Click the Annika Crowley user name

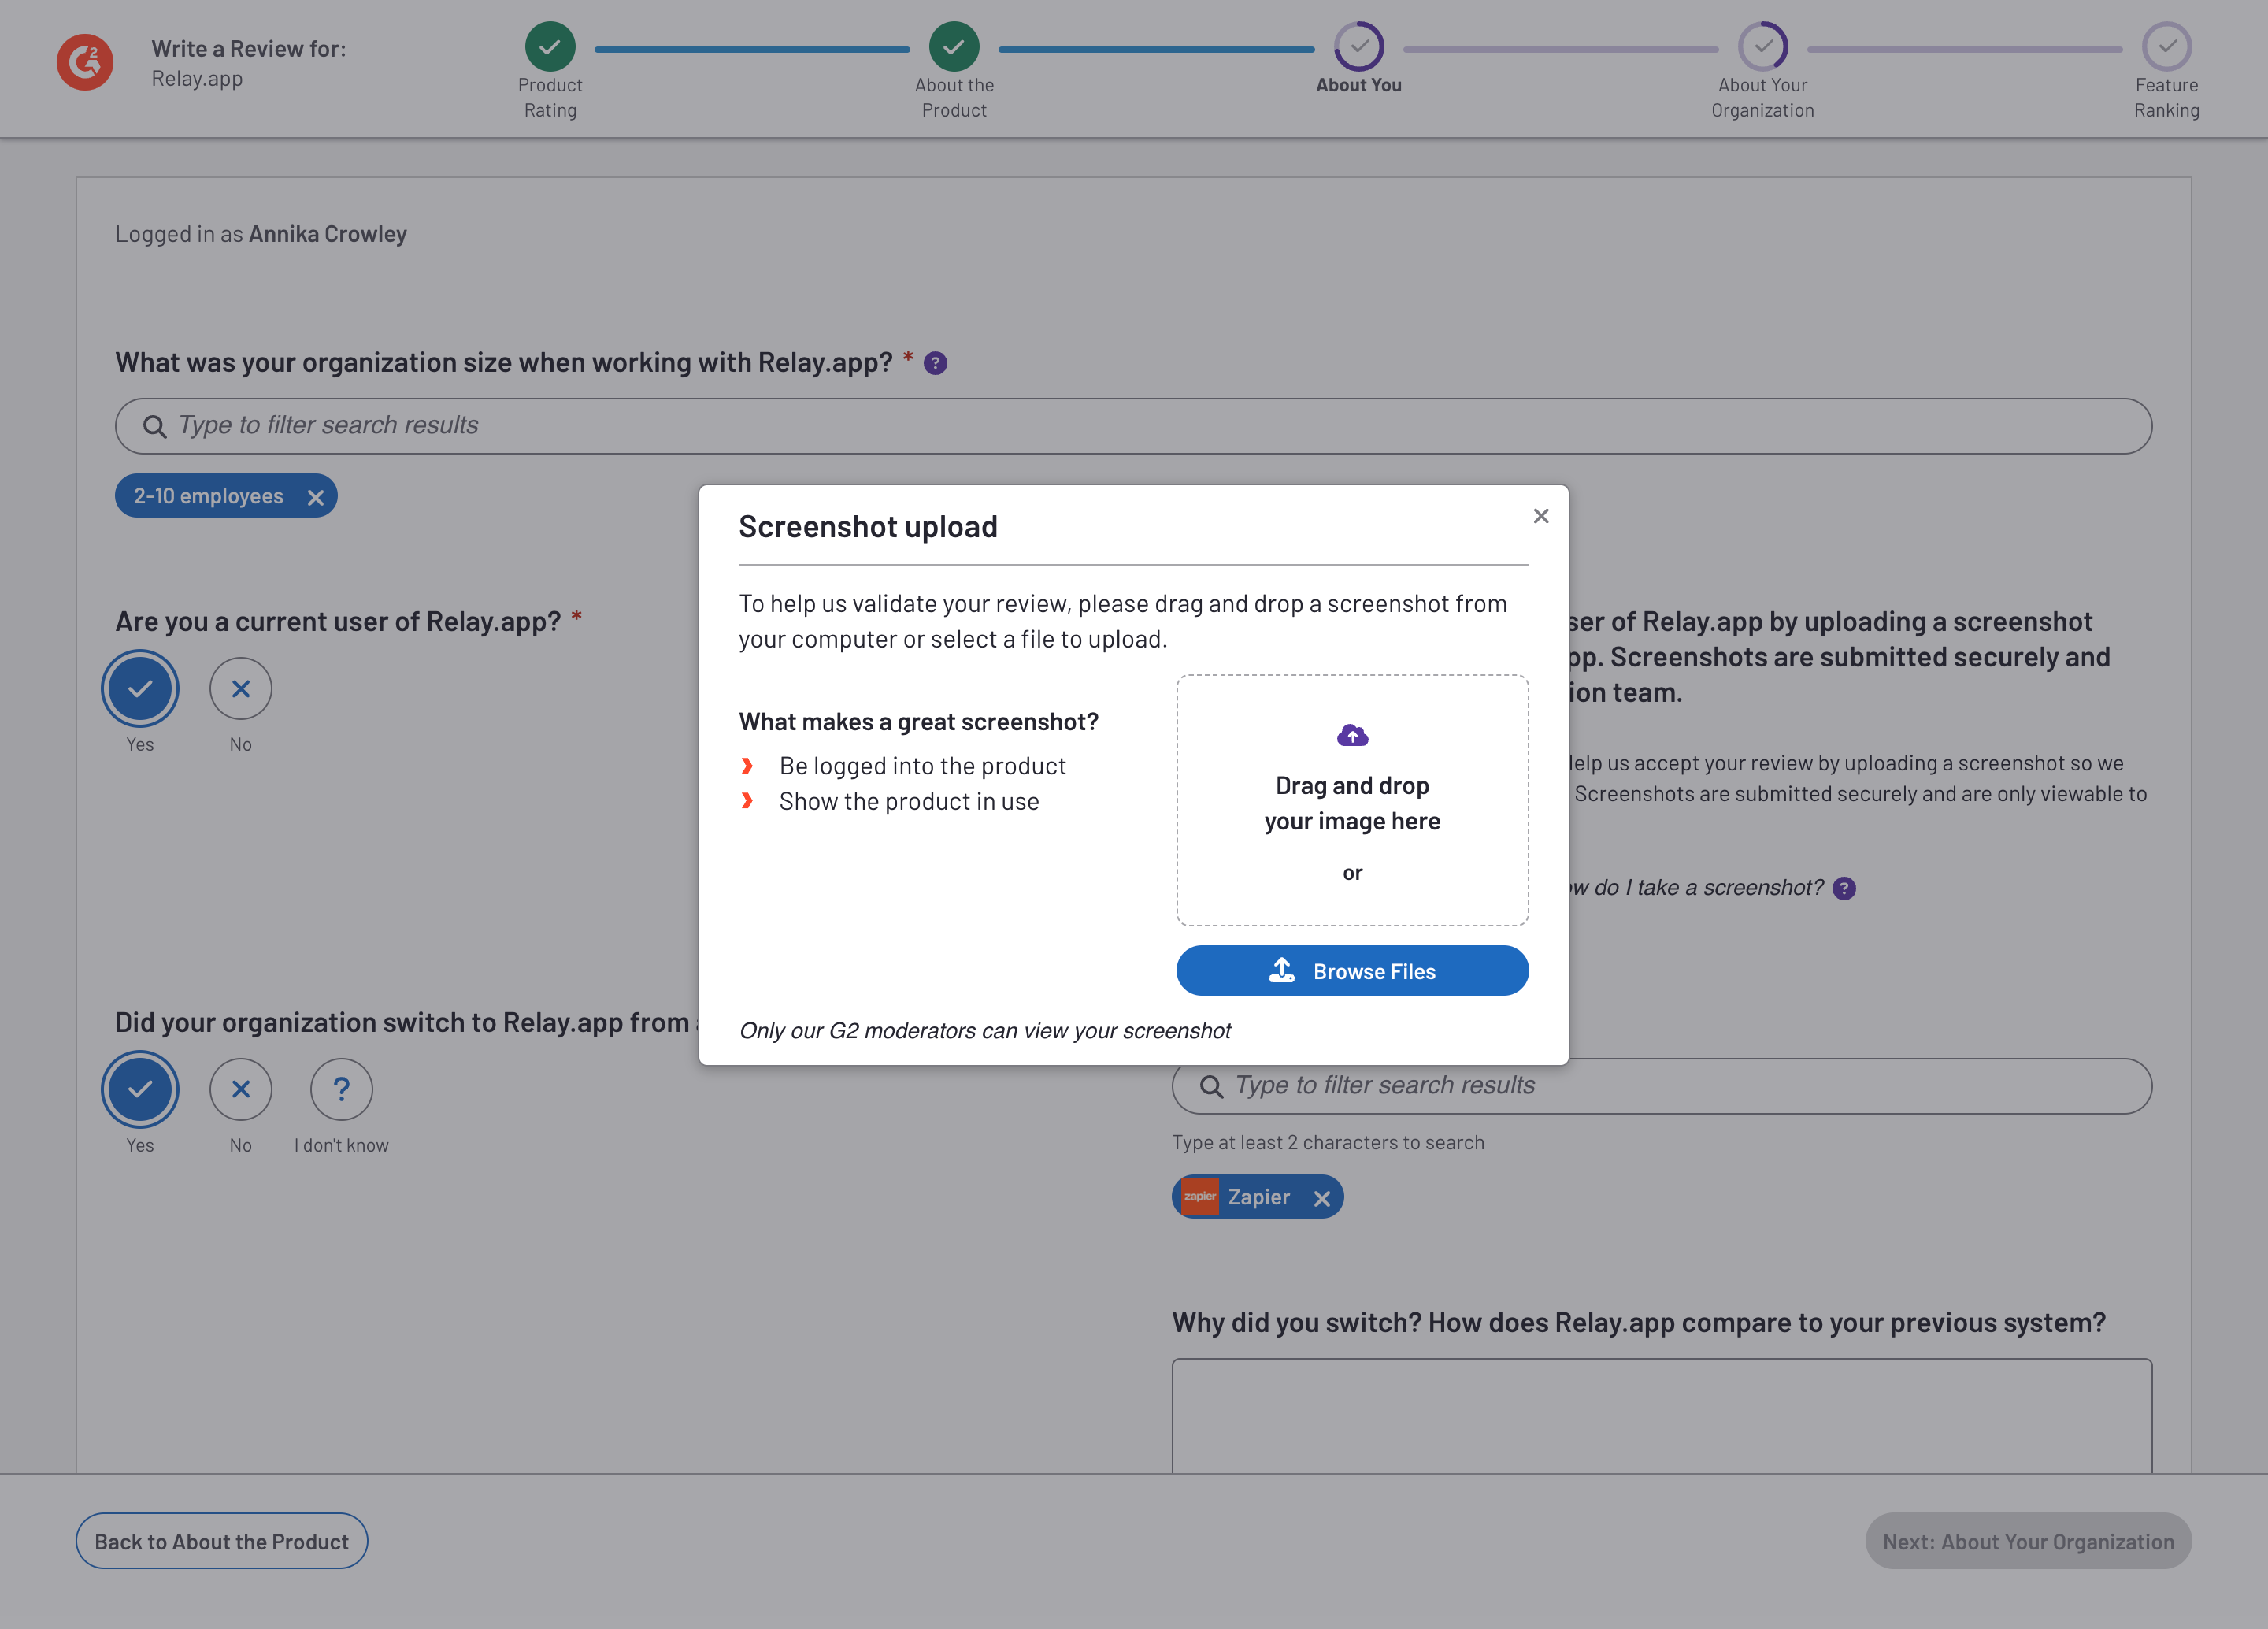pos(327,234)
